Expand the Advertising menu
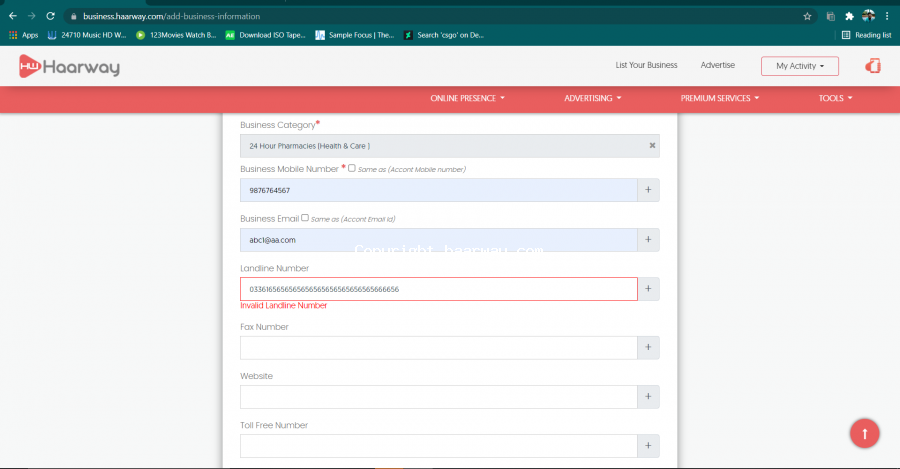Image resolution: width=900 pixels, height=469 pixels. [592, 98]
